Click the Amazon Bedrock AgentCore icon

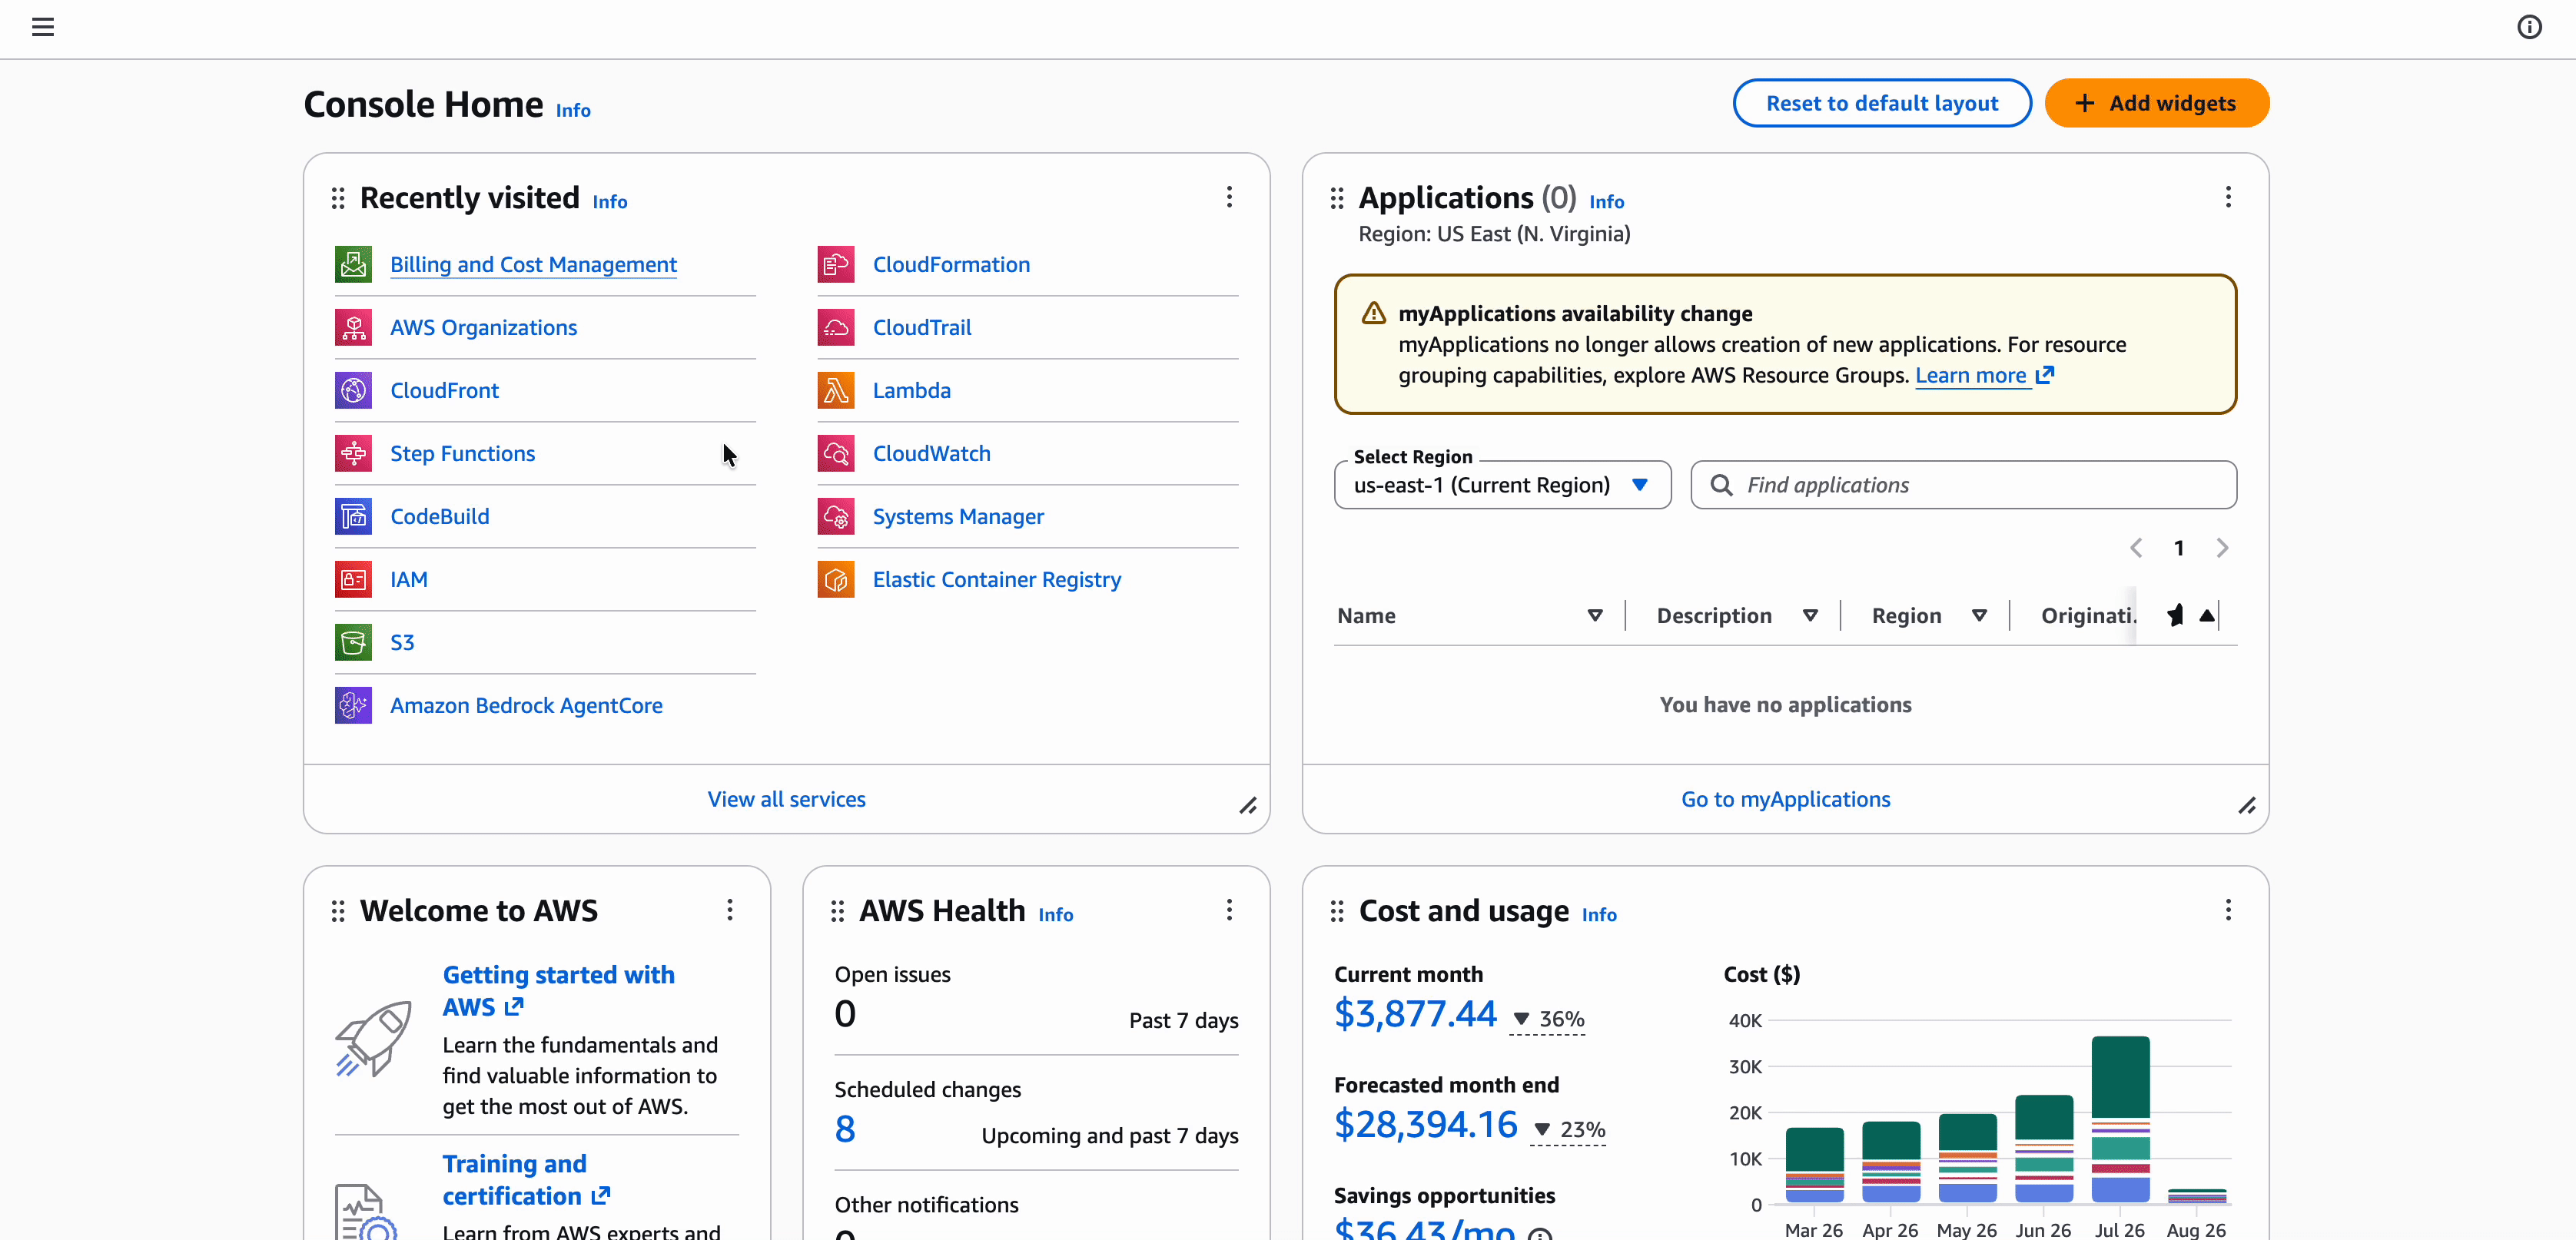(353, 705)
